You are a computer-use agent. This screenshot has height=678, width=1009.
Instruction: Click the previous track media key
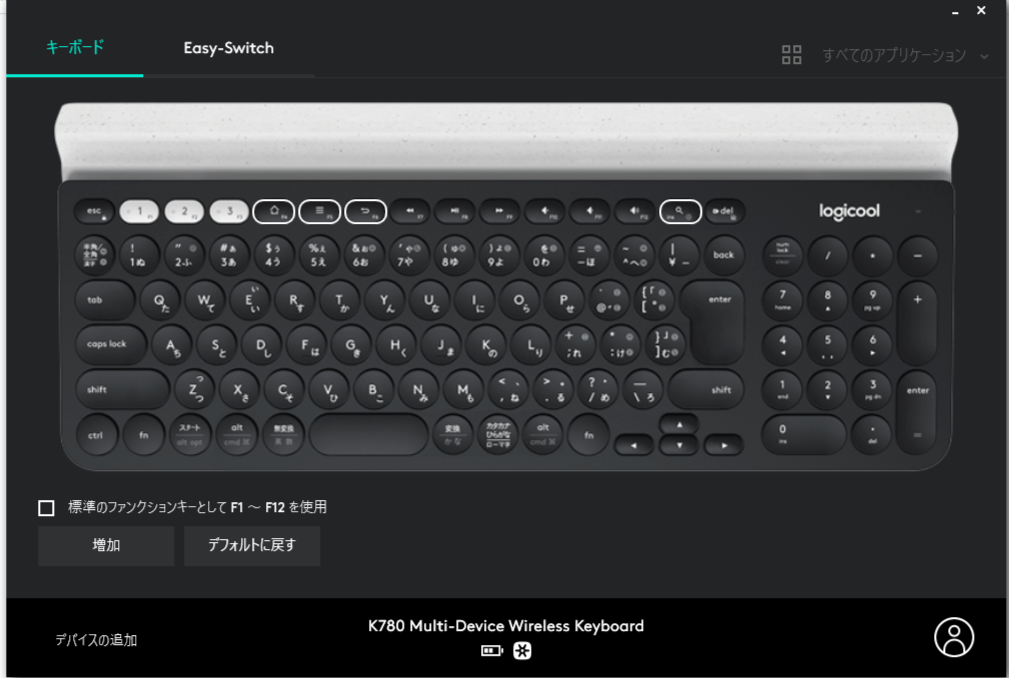[410, 211]
